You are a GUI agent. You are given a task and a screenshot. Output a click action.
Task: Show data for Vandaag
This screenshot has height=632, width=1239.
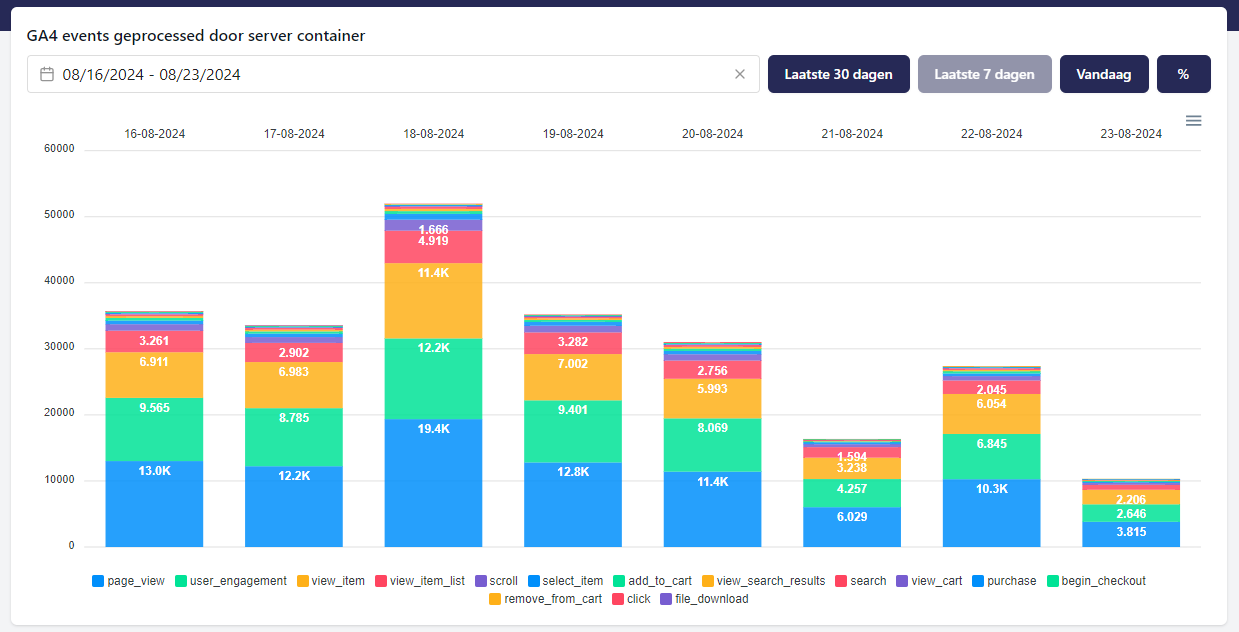tap(1104, 74)
